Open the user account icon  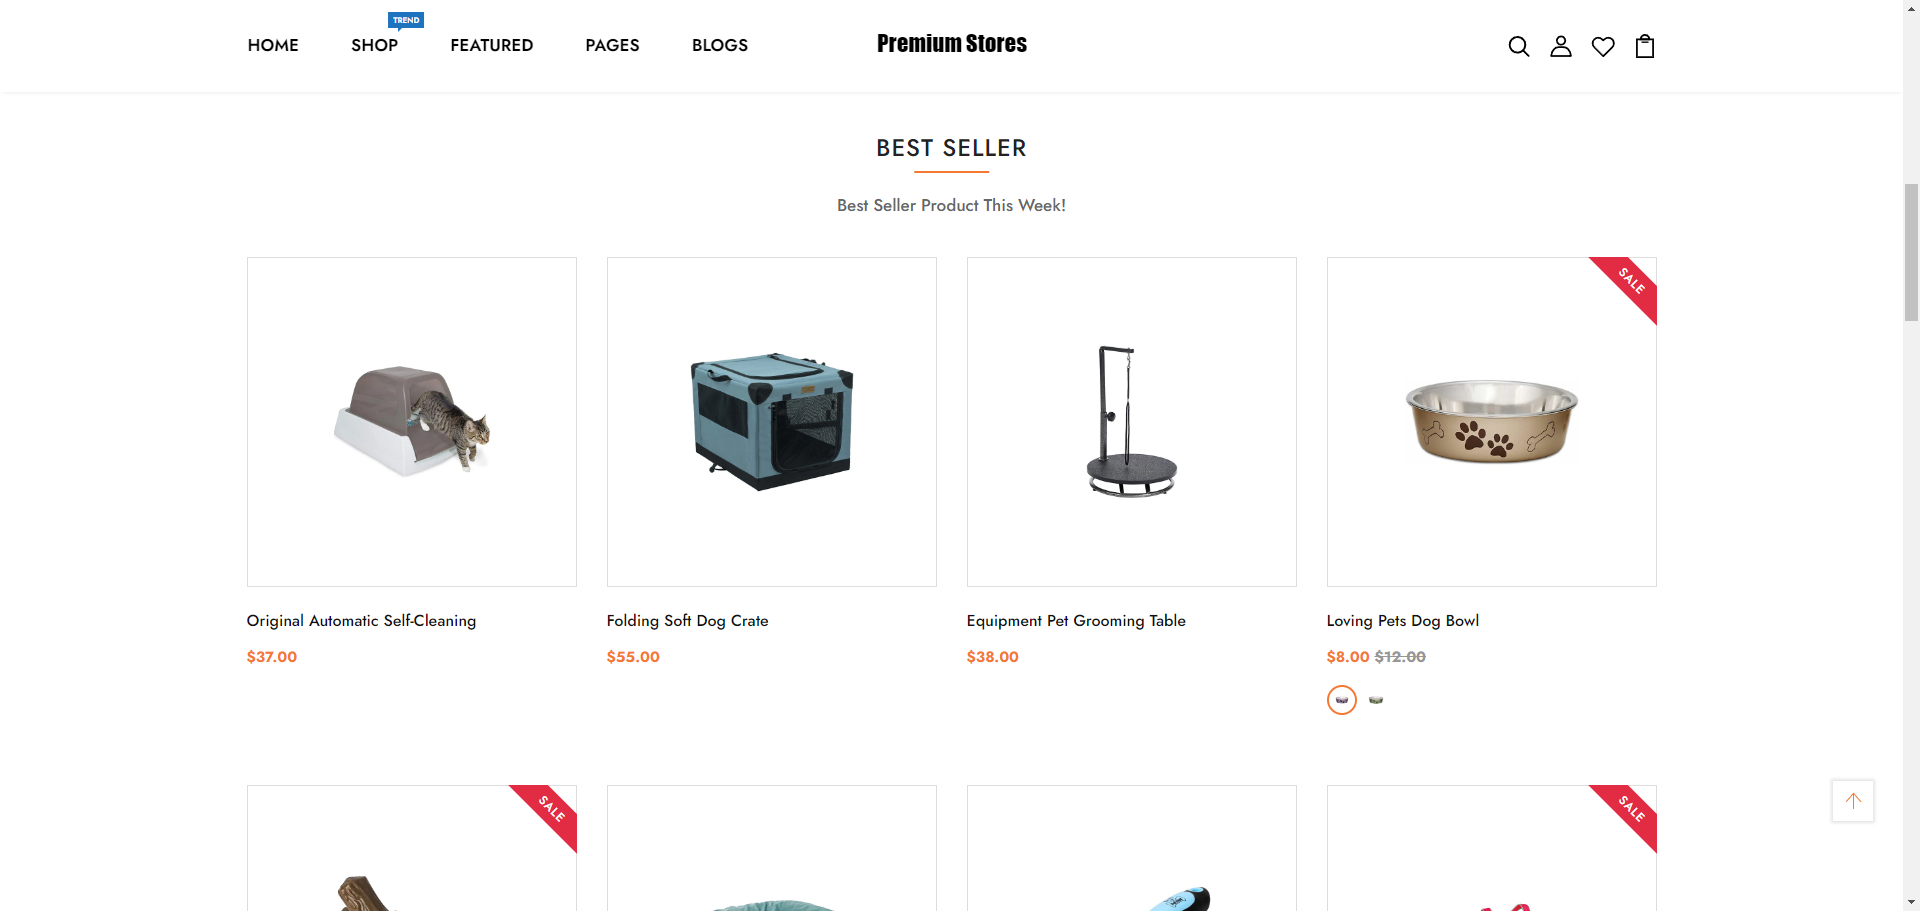1560,46
